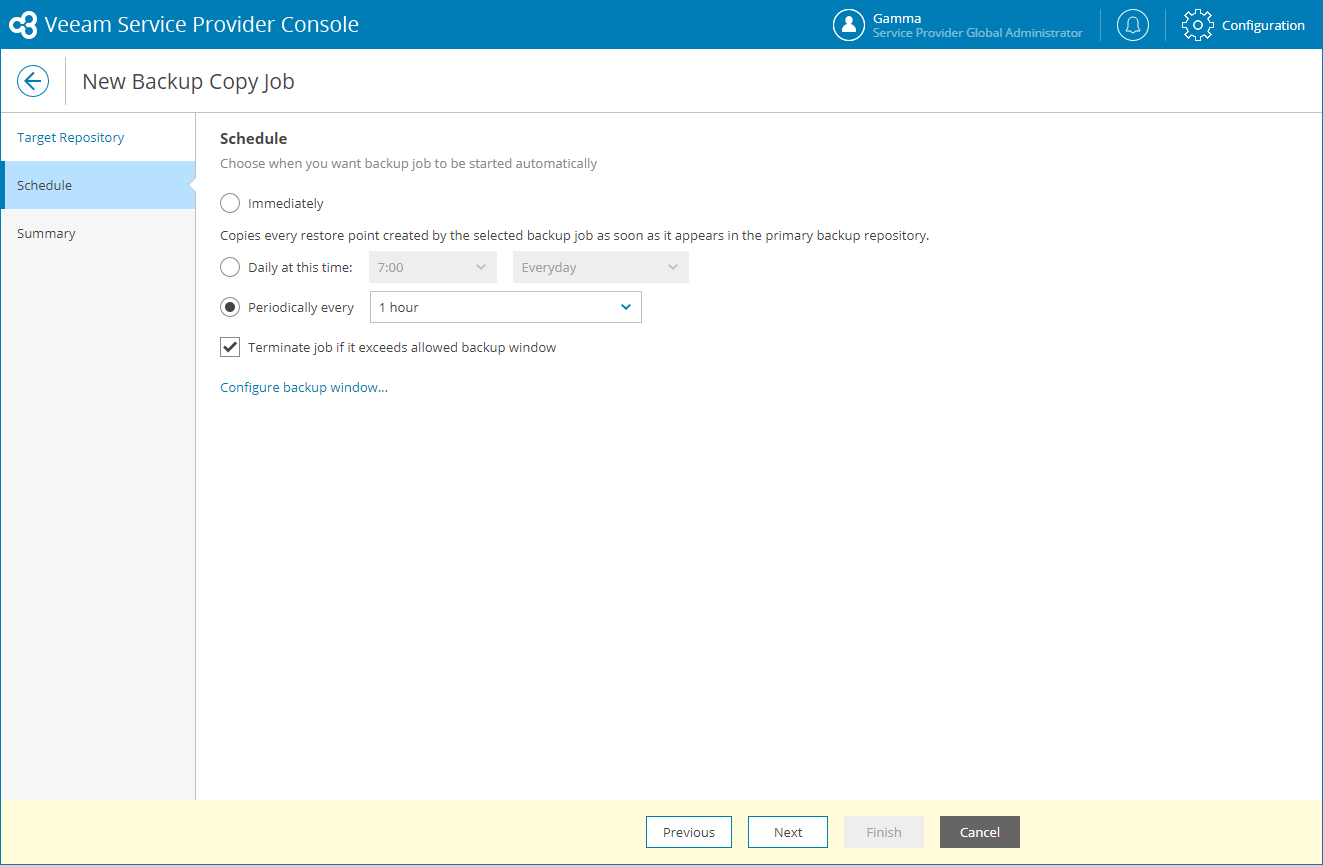
Task: Click the Gamma user name
Action: 897,18
